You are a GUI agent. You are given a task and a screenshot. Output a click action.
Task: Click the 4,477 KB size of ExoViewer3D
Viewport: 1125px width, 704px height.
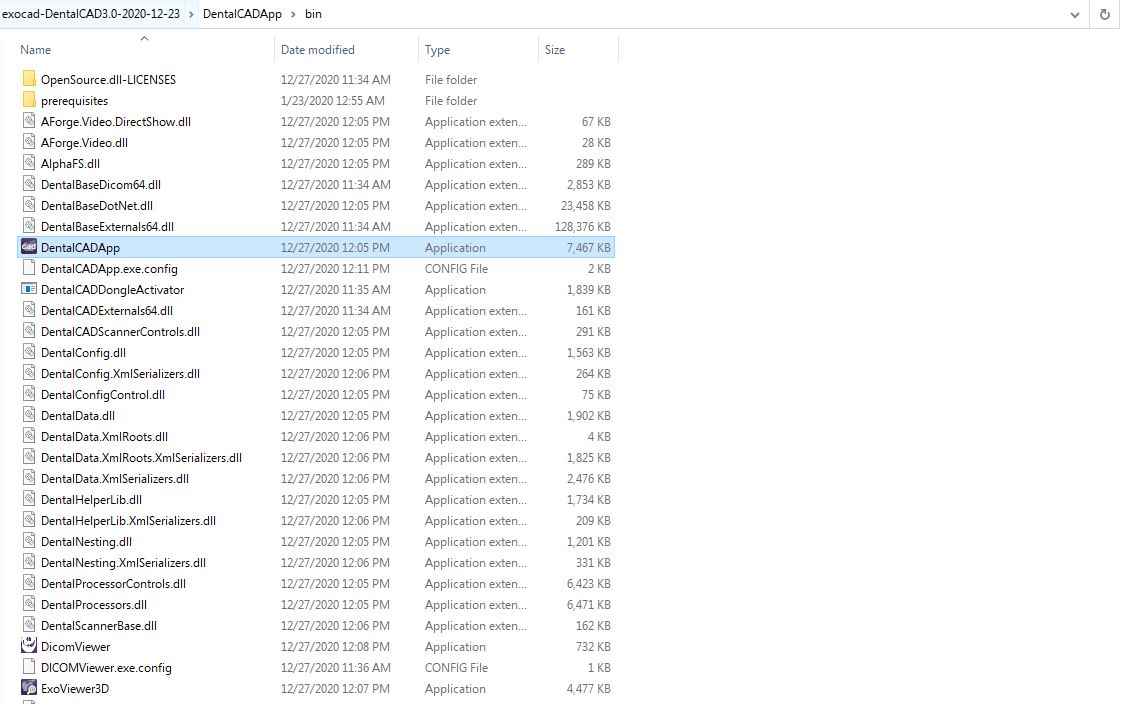(x=588, y=689)
